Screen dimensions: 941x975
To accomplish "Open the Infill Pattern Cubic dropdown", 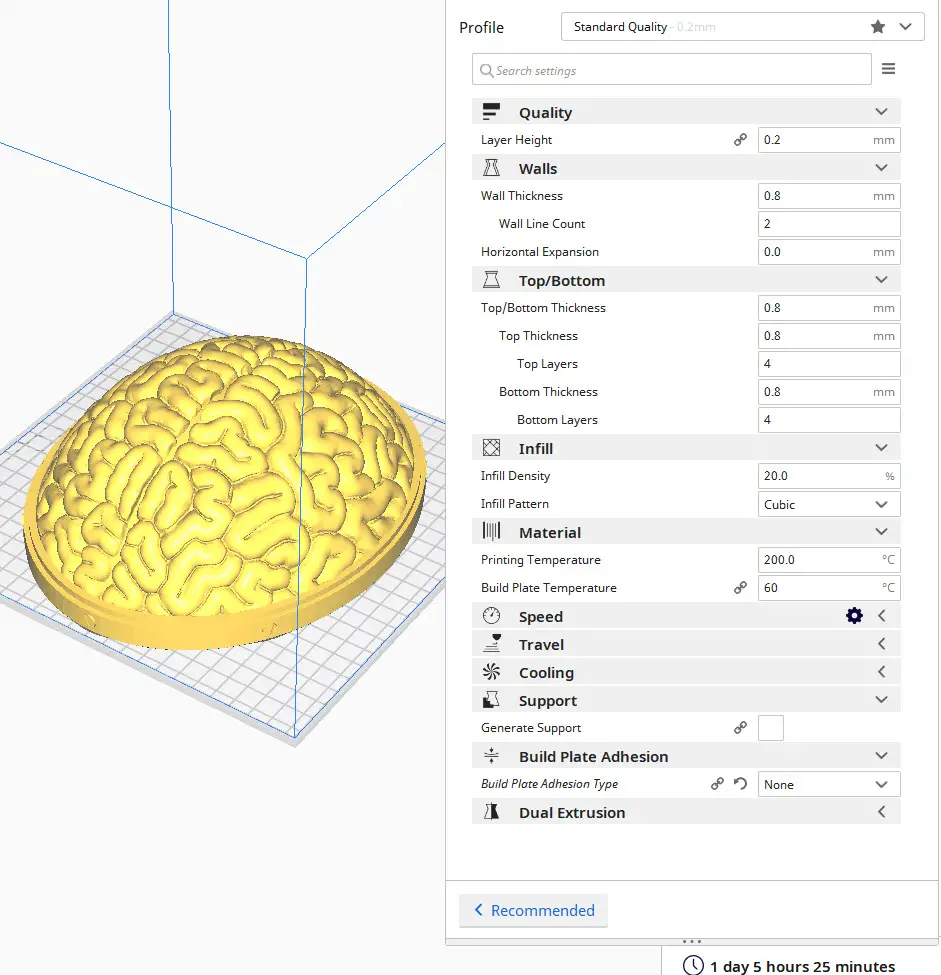I will tap(829, 504).
